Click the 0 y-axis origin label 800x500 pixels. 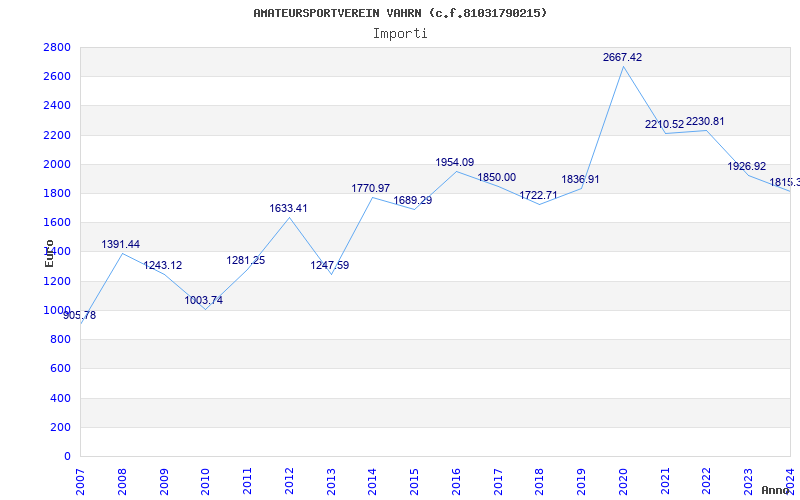tap(67, 457)
